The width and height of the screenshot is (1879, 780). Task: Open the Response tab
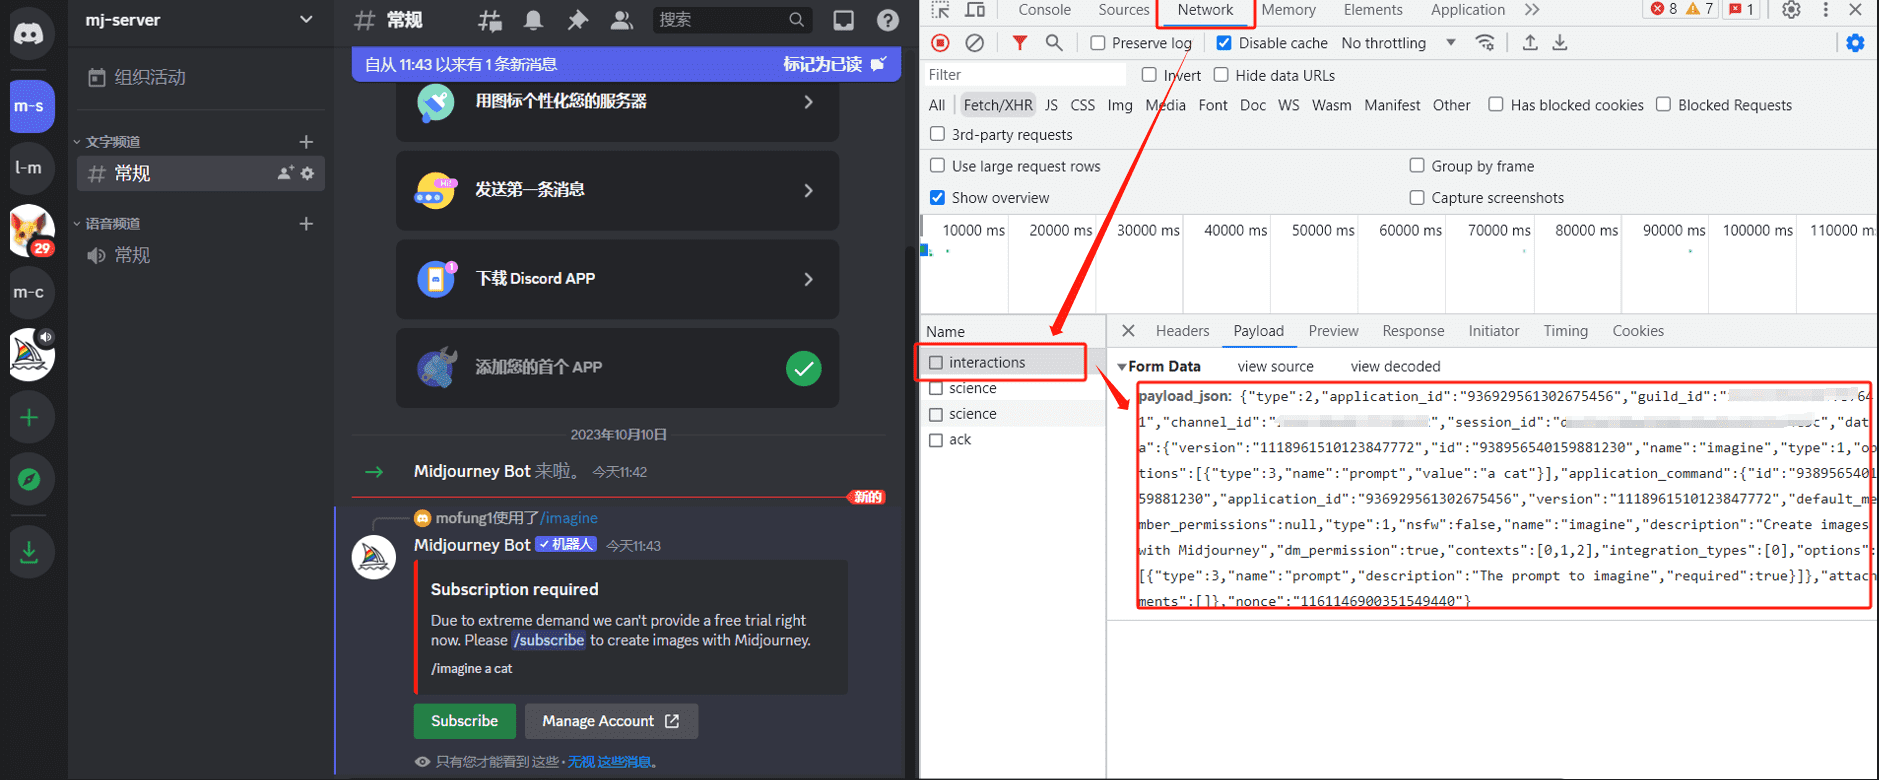[x=1412, y=331]
